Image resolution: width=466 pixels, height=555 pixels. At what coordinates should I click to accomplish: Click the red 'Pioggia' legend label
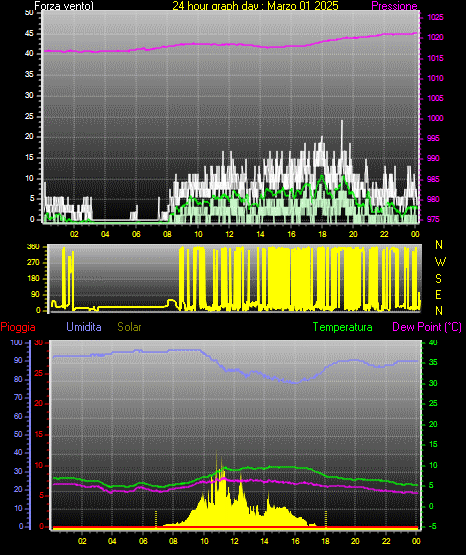18,327
